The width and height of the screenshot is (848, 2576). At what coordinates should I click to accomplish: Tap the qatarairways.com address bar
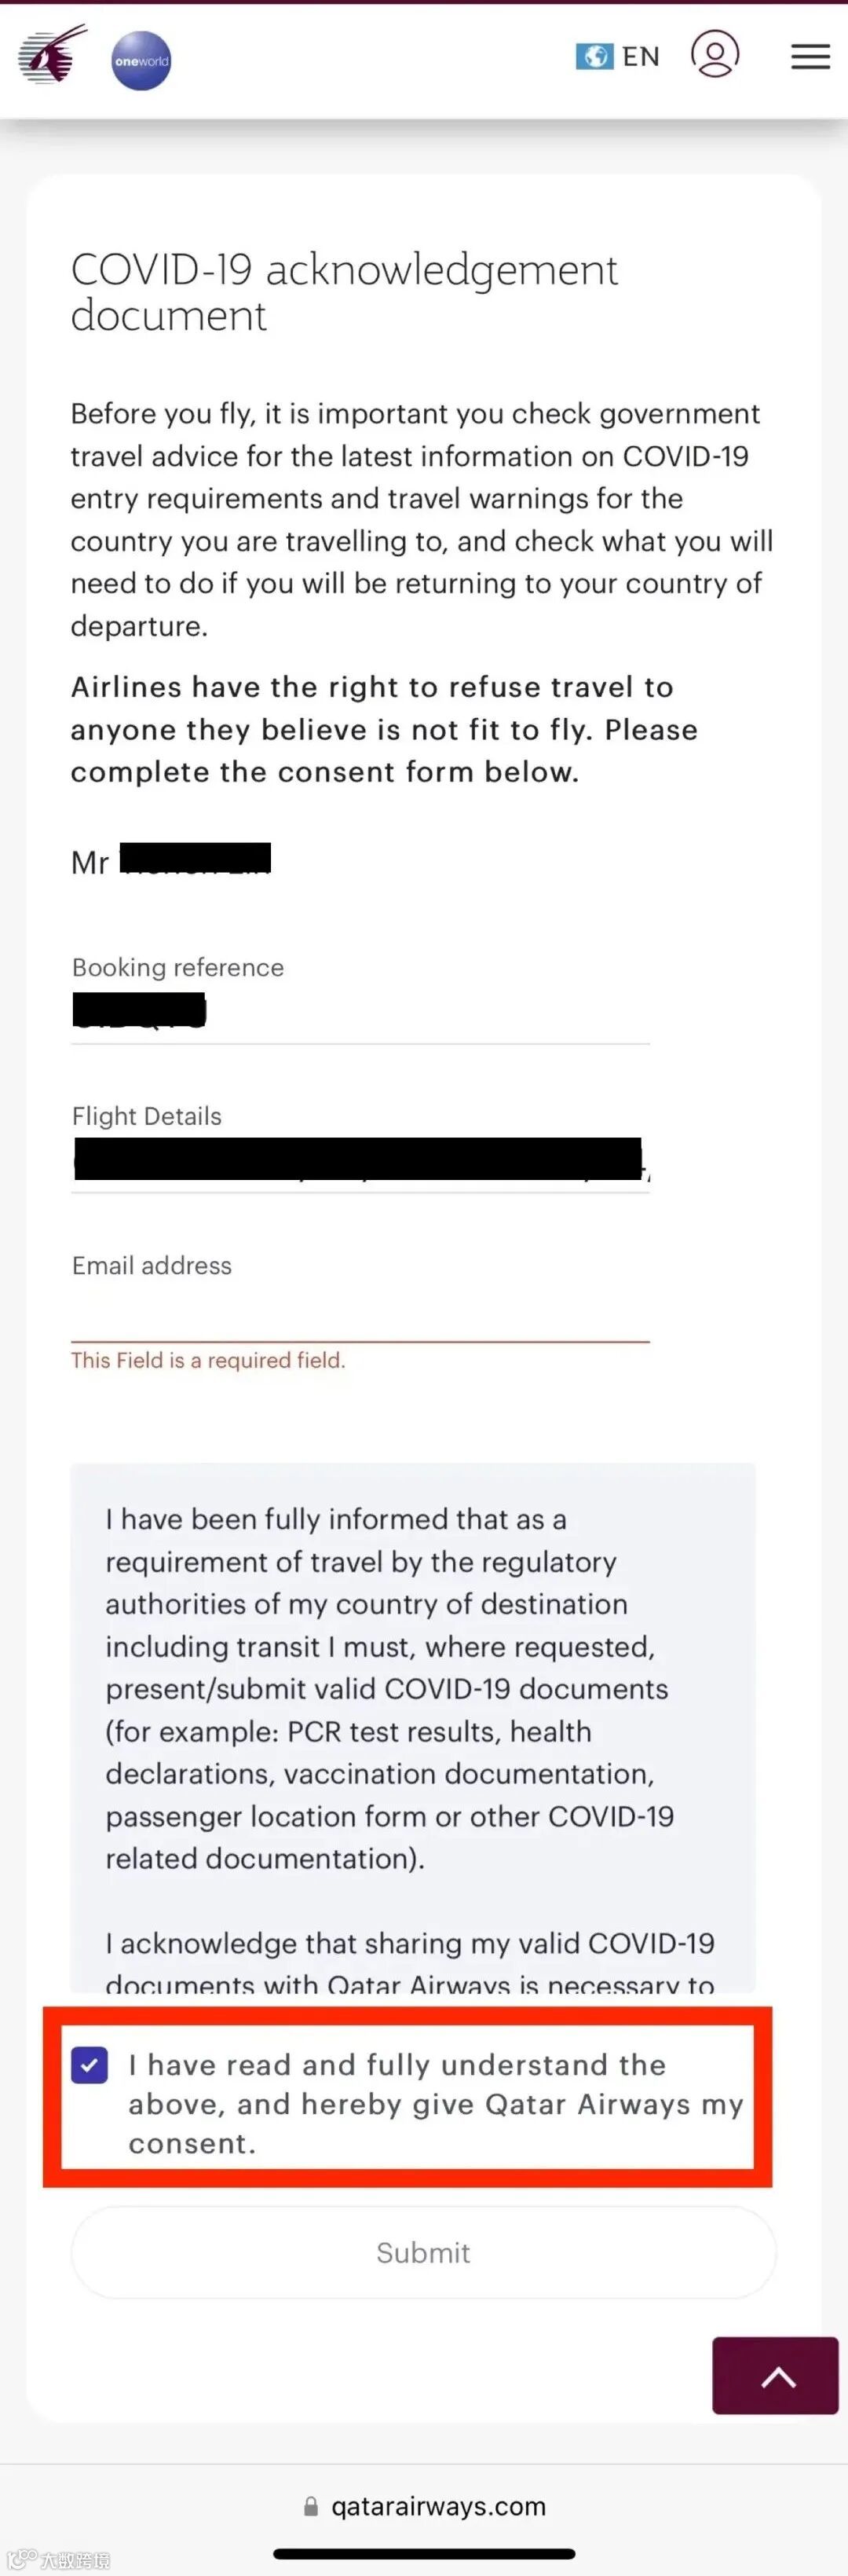coord(424,2505)
